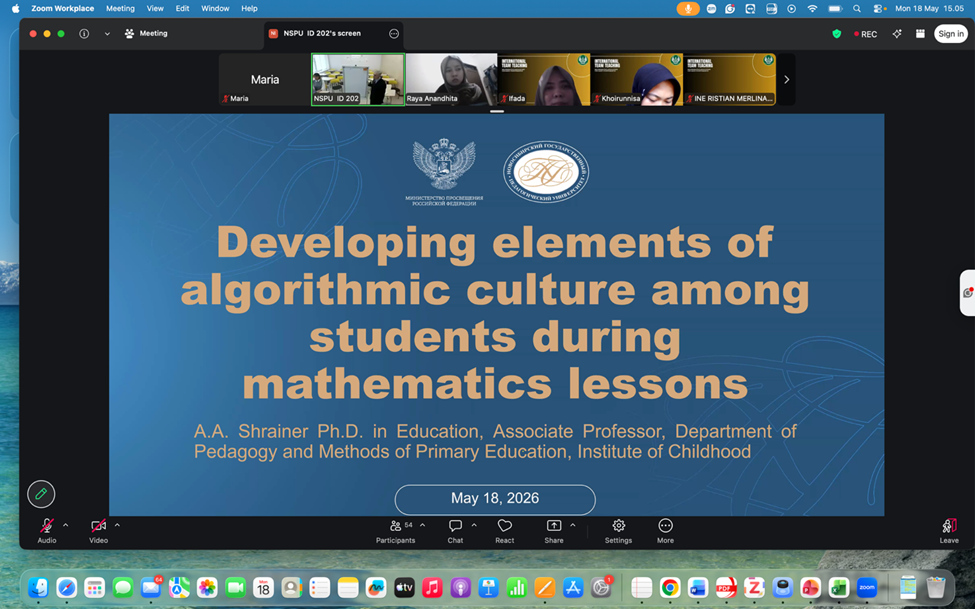Expand the Participants options caret
The image size is (975, 609).
(x=423, y=526)
